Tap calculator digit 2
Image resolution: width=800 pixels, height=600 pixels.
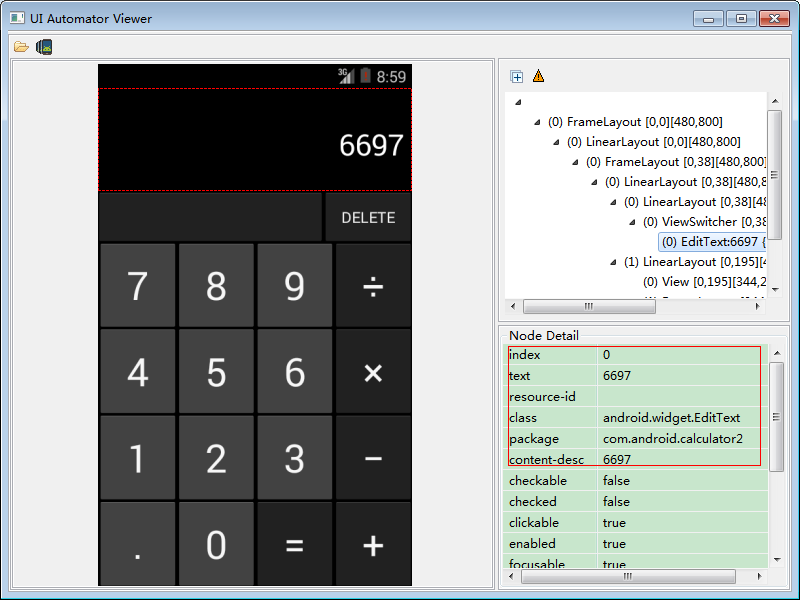216,458
